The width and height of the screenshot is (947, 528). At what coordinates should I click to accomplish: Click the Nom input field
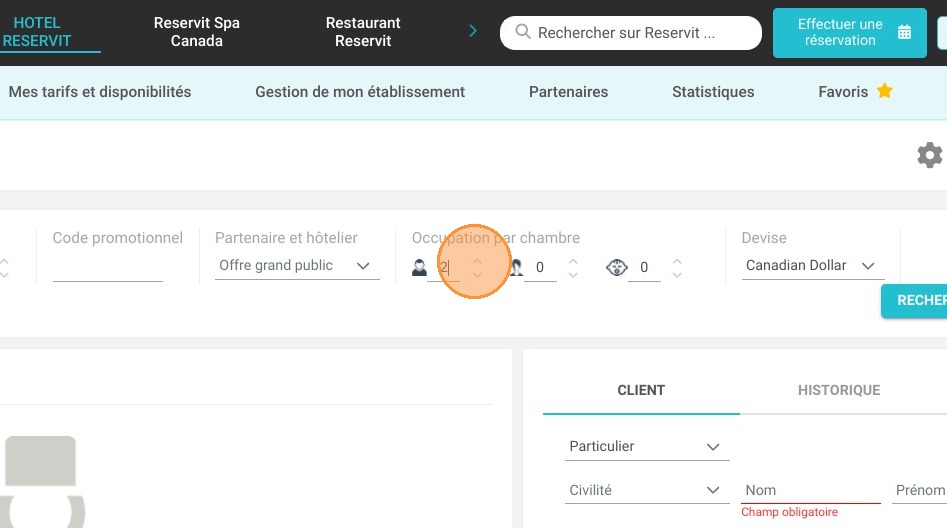pos(811,490)
